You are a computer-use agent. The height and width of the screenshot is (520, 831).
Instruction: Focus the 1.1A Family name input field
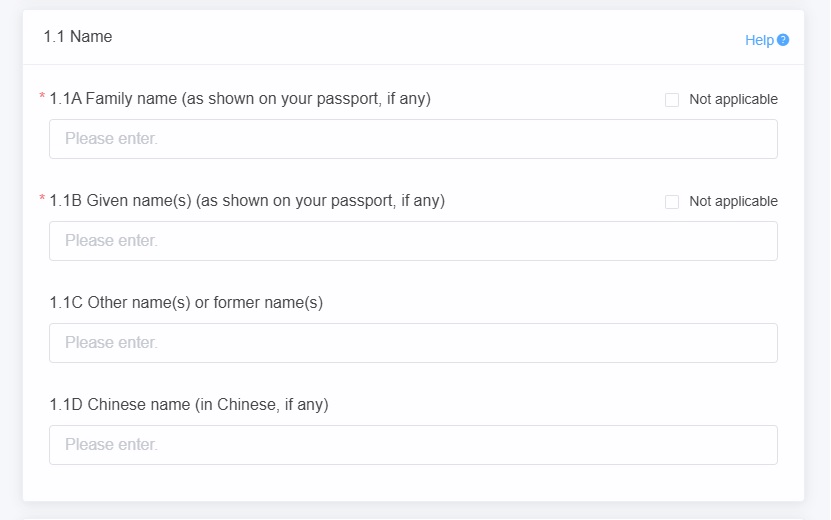(413, 139)
